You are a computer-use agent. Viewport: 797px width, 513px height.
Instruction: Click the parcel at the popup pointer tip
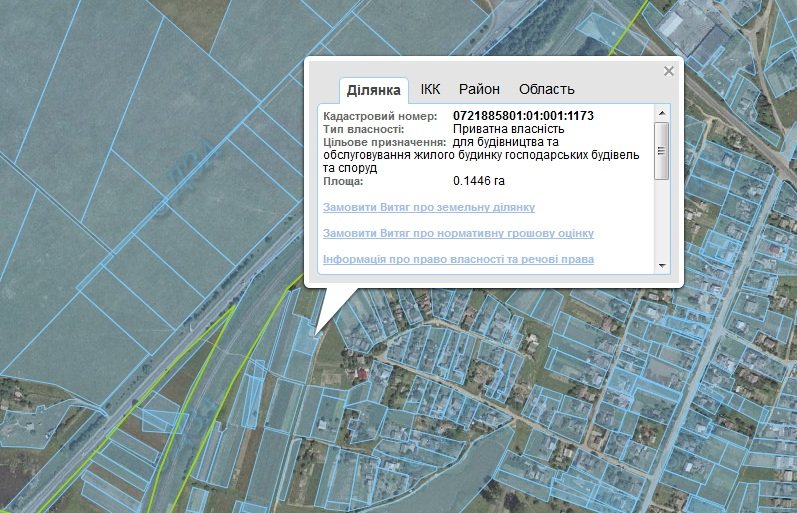[314, 335]
